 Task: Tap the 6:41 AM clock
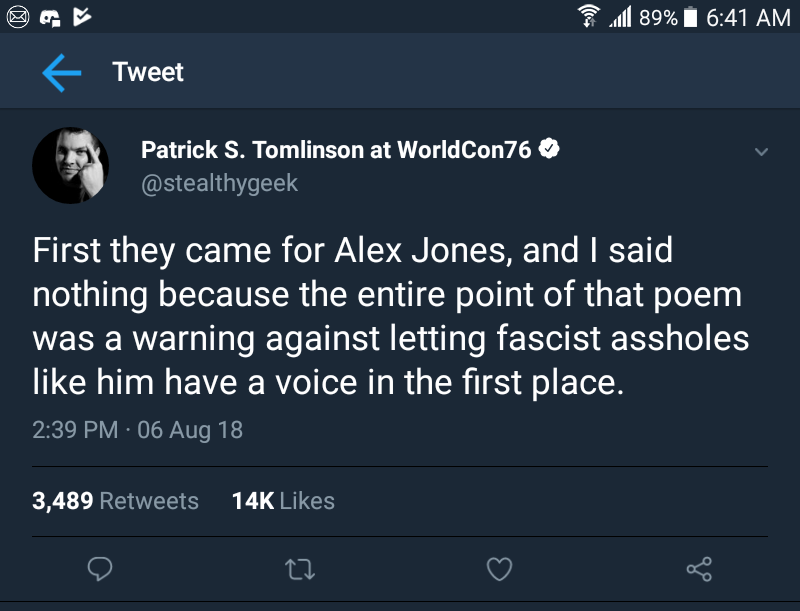(748, 17)
